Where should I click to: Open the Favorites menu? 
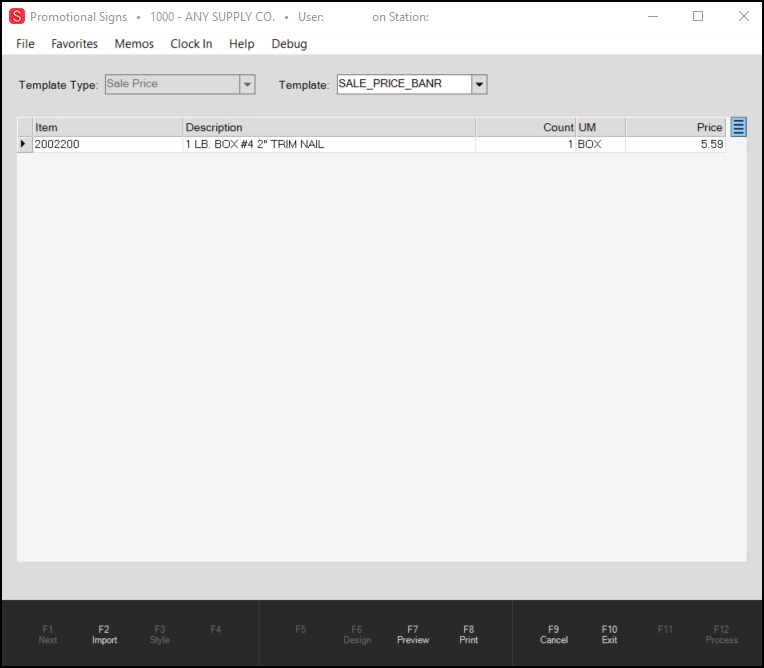click(x=75, y=44)
